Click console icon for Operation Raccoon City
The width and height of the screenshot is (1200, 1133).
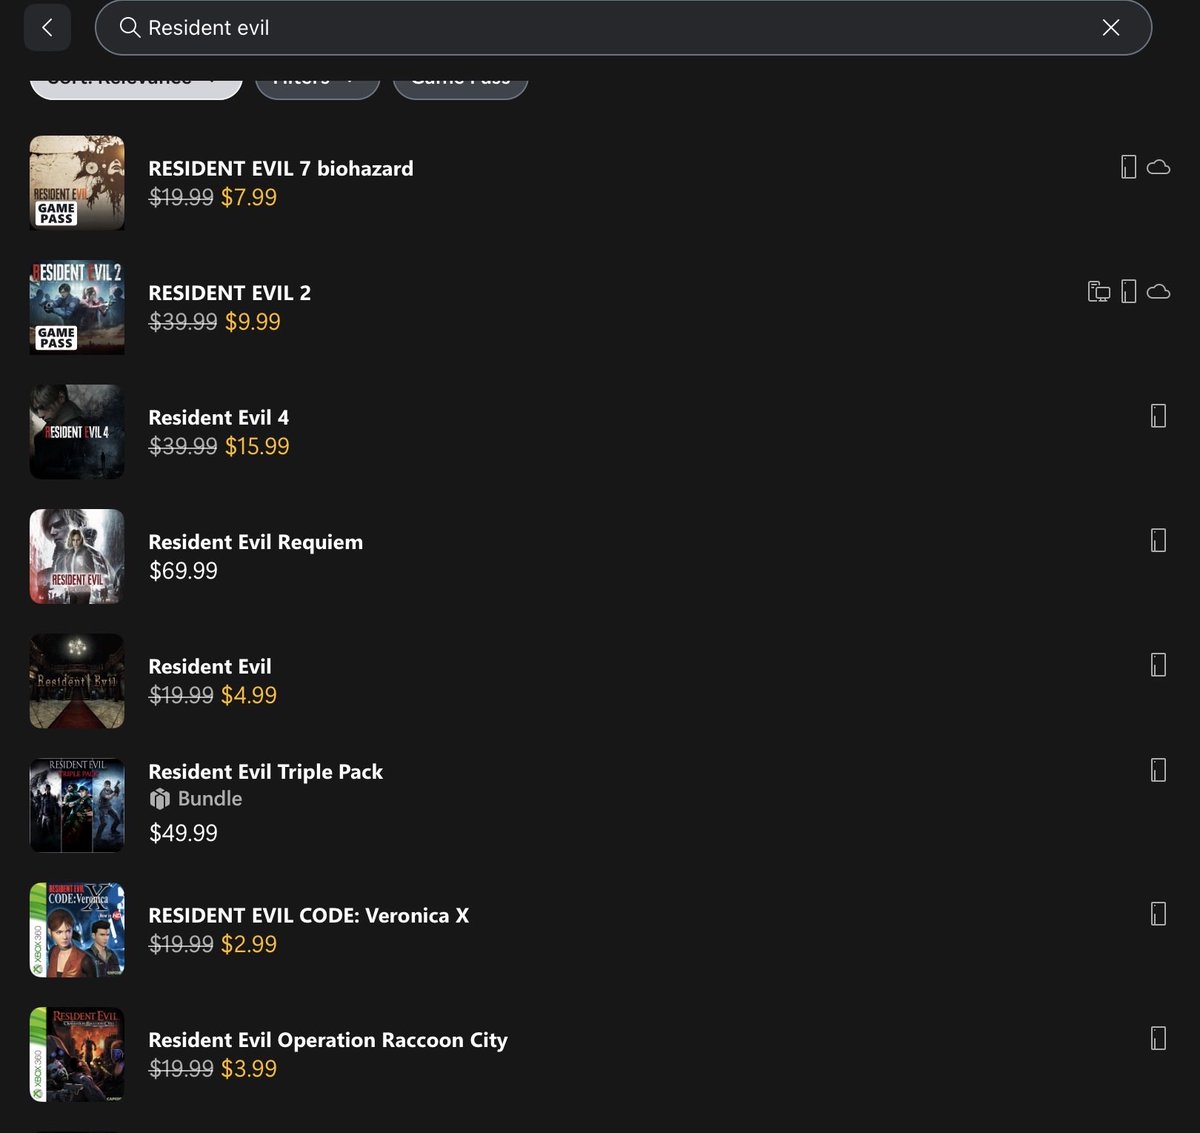tap(1159, 1039)
